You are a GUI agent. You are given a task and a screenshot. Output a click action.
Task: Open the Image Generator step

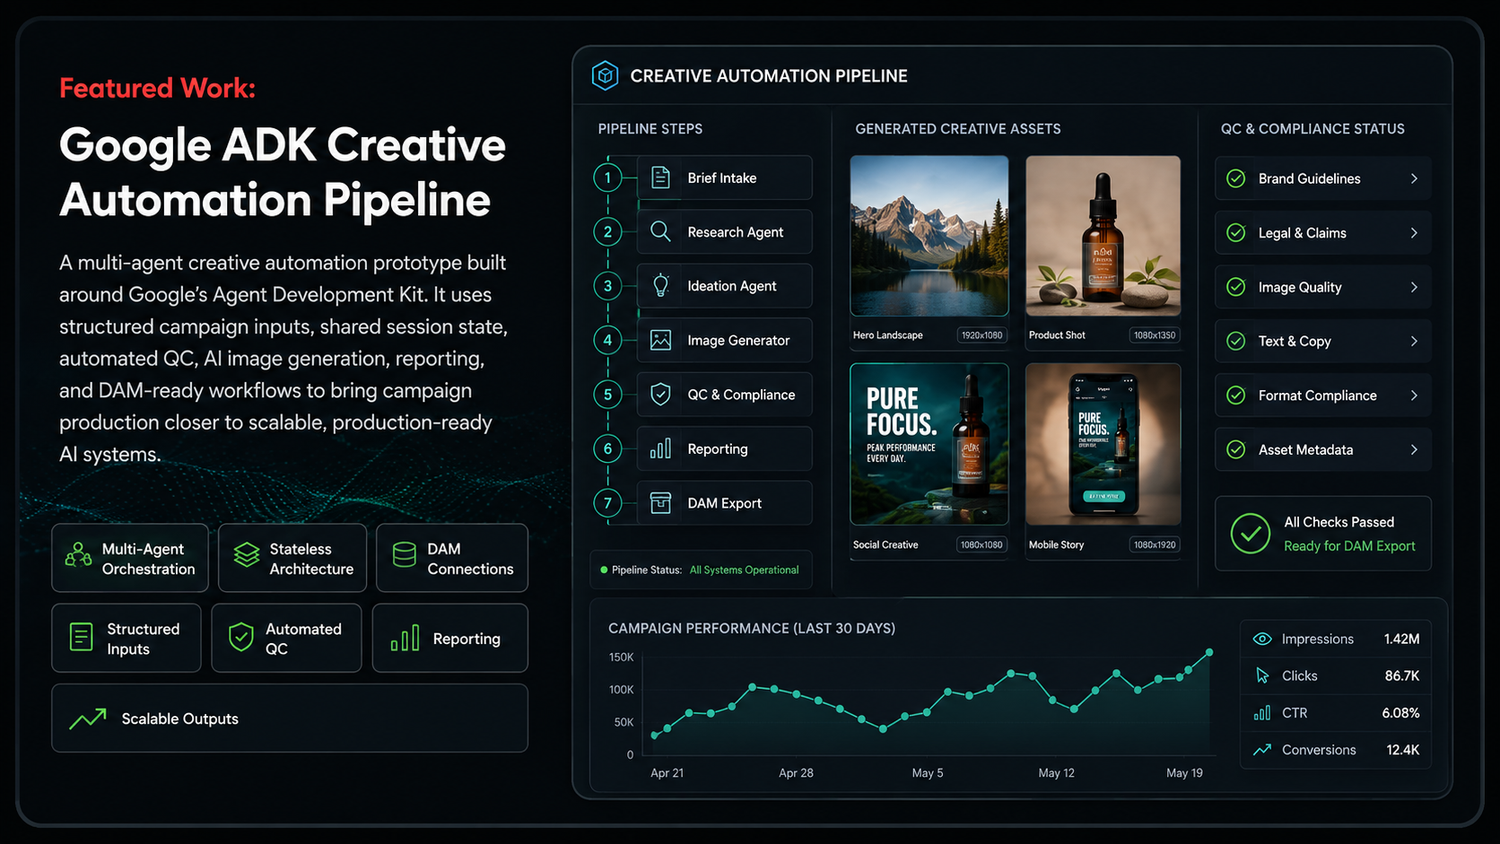pyautogui.click(x=725, y=340)
